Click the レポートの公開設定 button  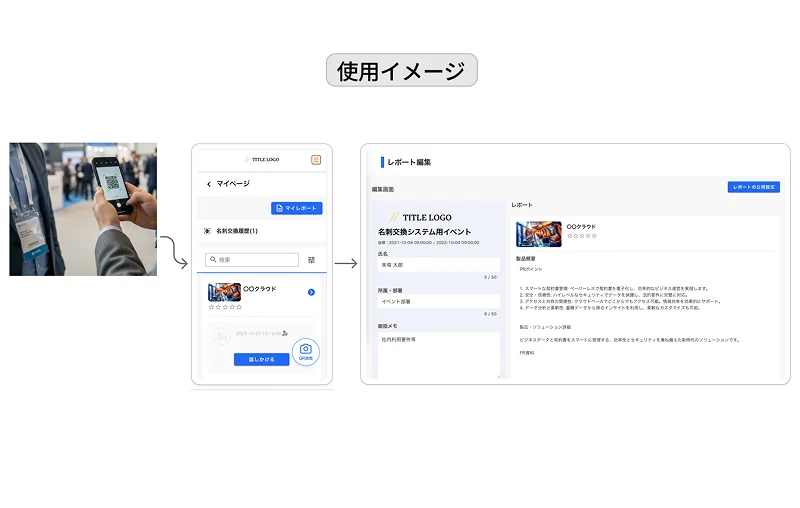(x=753, y=187)
